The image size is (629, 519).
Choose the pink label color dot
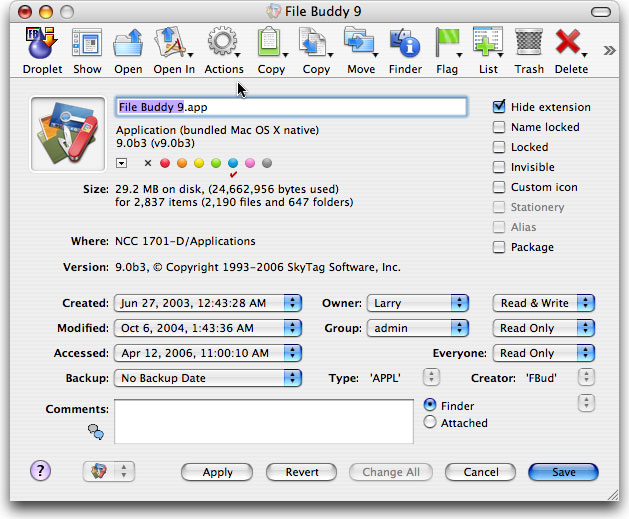pos(250,163)
